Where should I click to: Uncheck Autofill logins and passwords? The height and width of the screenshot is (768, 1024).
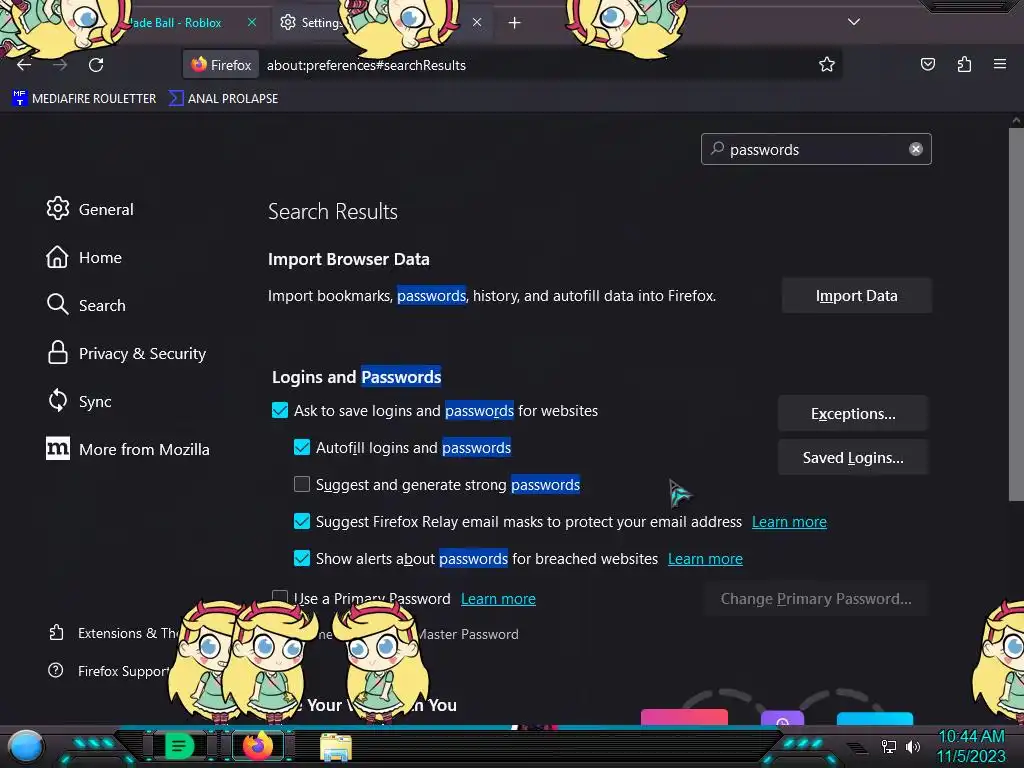point(302,447)
